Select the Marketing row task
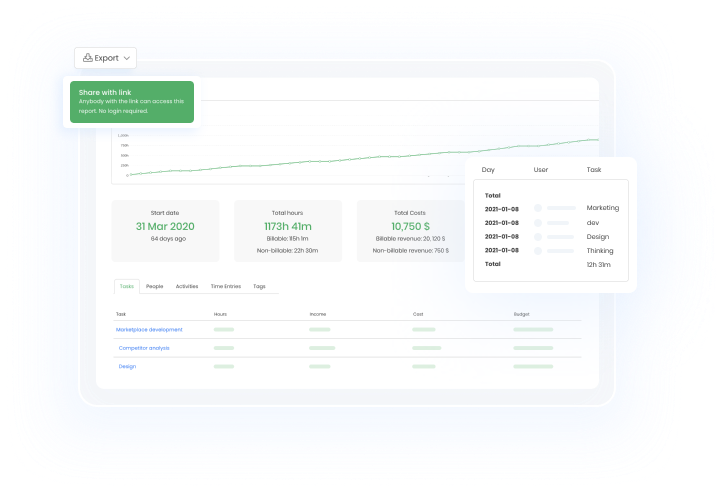 pyautogui.click(x=602, y=208)
